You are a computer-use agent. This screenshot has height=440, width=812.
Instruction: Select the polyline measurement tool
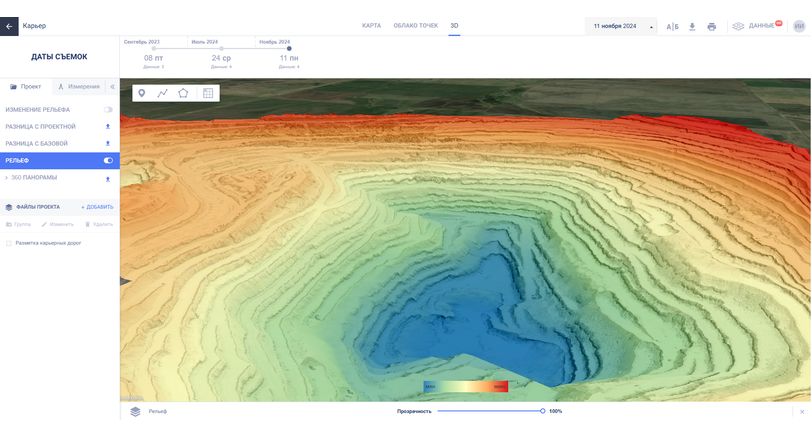tap(162, 93)
